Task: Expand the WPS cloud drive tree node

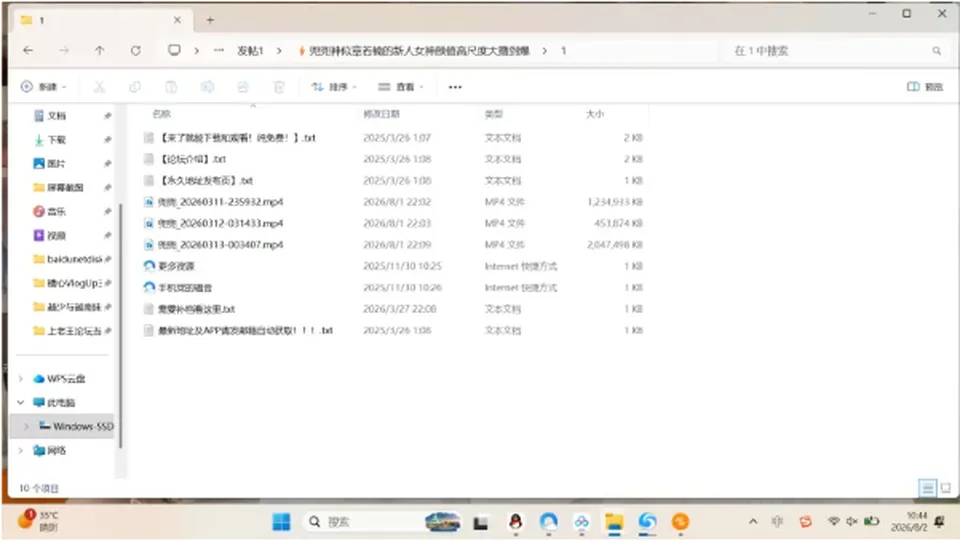Action: pyautogui.click(x=21, y=379)
